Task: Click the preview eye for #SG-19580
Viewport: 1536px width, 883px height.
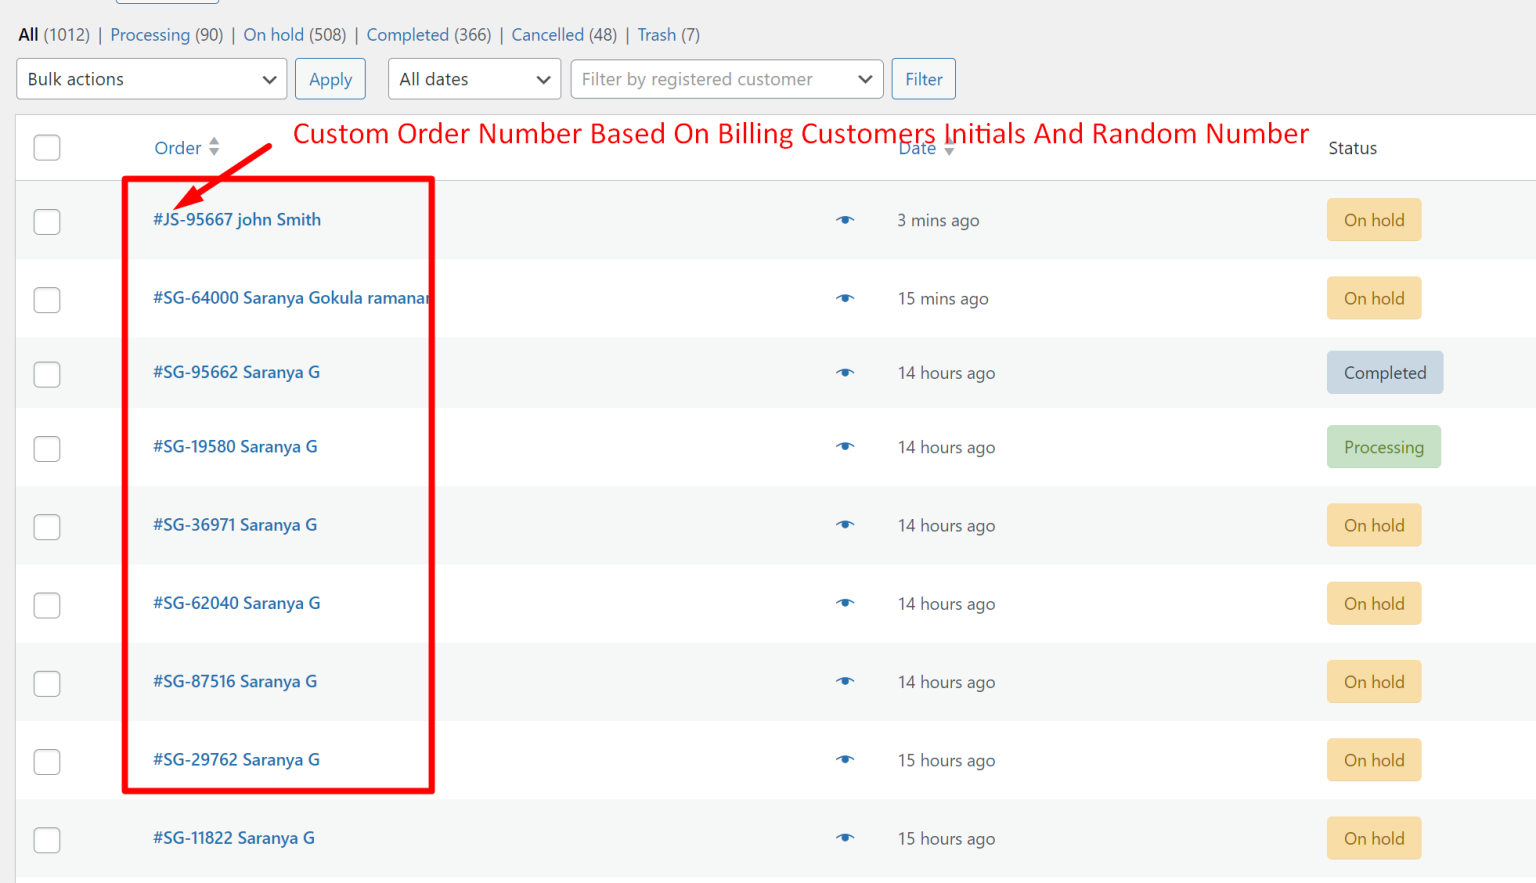Action: (x=845, y=447)
